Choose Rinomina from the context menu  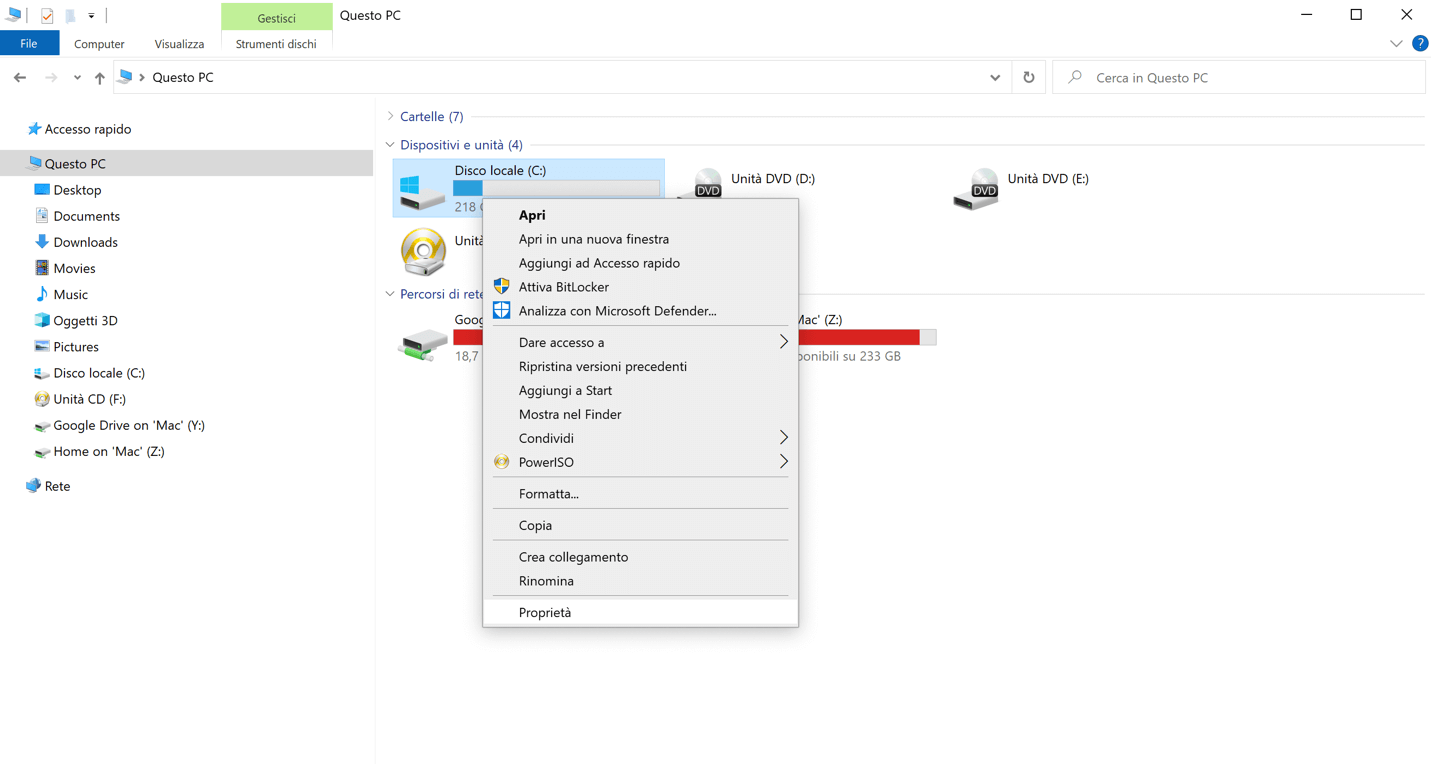pyautogui.click(x=640, y=581)
